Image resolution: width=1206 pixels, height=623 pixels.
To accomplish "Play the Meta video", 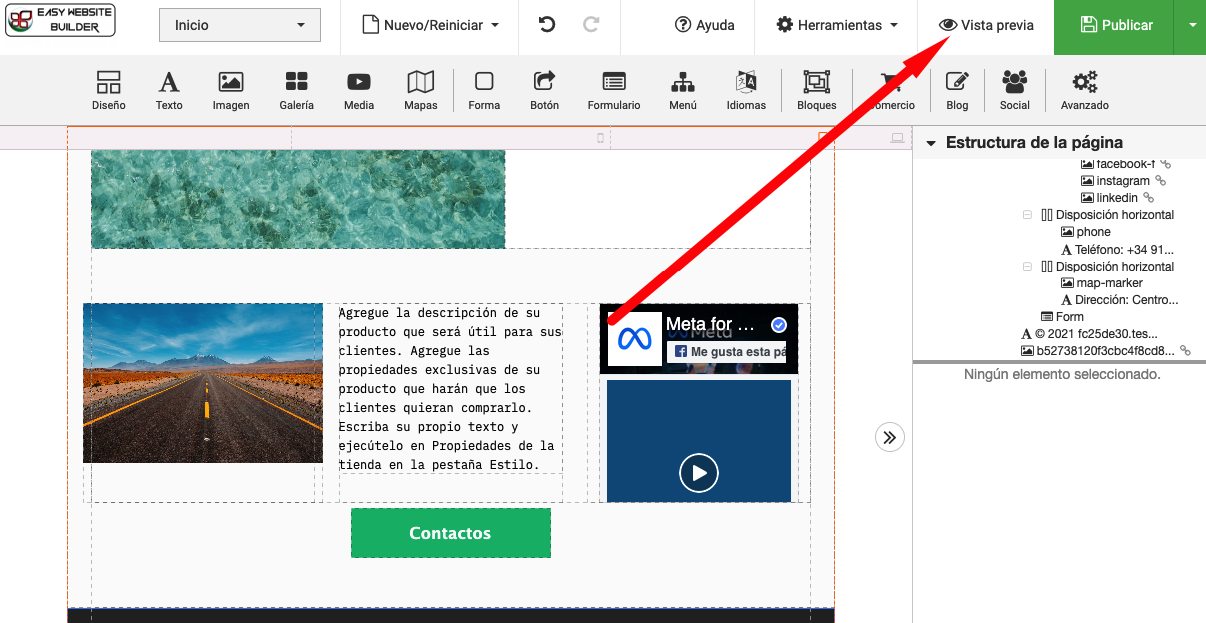I will (699, 472).
